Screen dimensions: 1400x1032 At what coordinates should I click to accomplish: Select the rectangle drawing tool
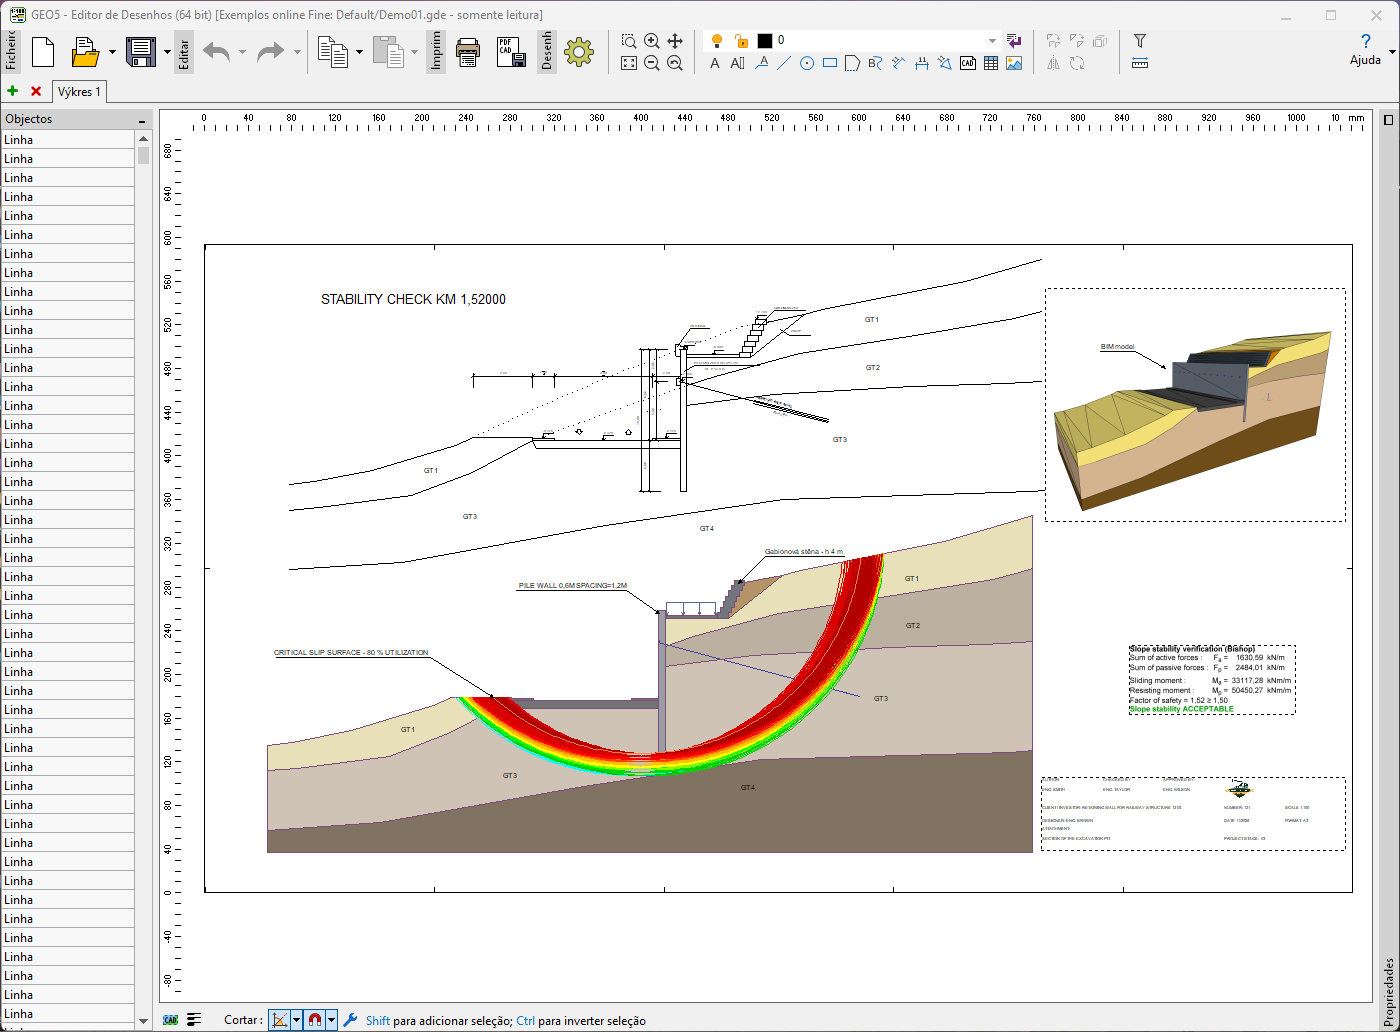pyautogui.click(x=830, y=63)
